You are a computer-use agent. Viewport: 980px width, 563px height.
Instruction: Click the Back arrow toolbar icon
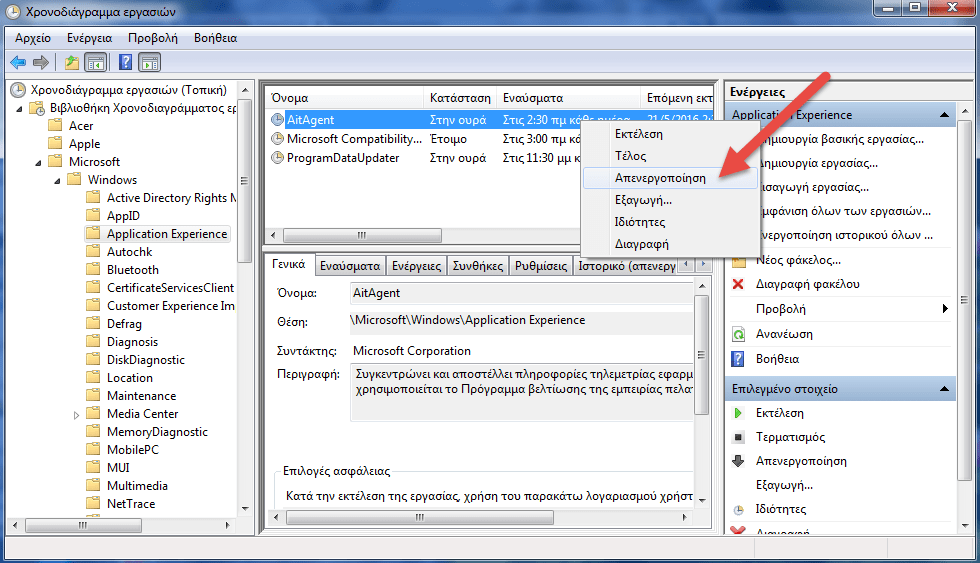click(18, 63)
